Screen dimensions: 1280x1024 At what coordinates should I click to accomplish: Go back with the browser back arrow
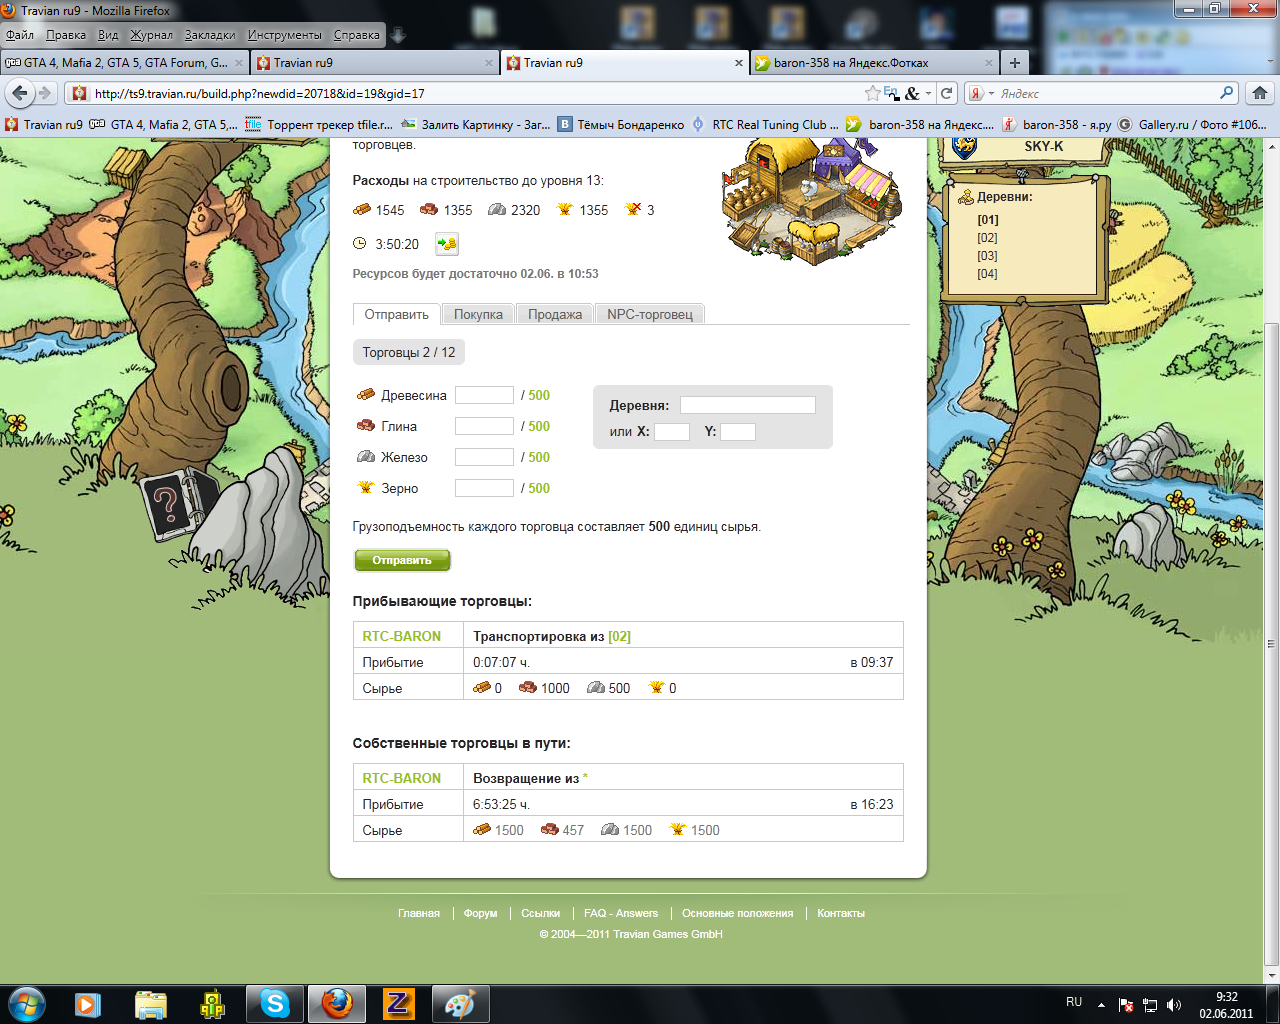click(x=19, y=93)
